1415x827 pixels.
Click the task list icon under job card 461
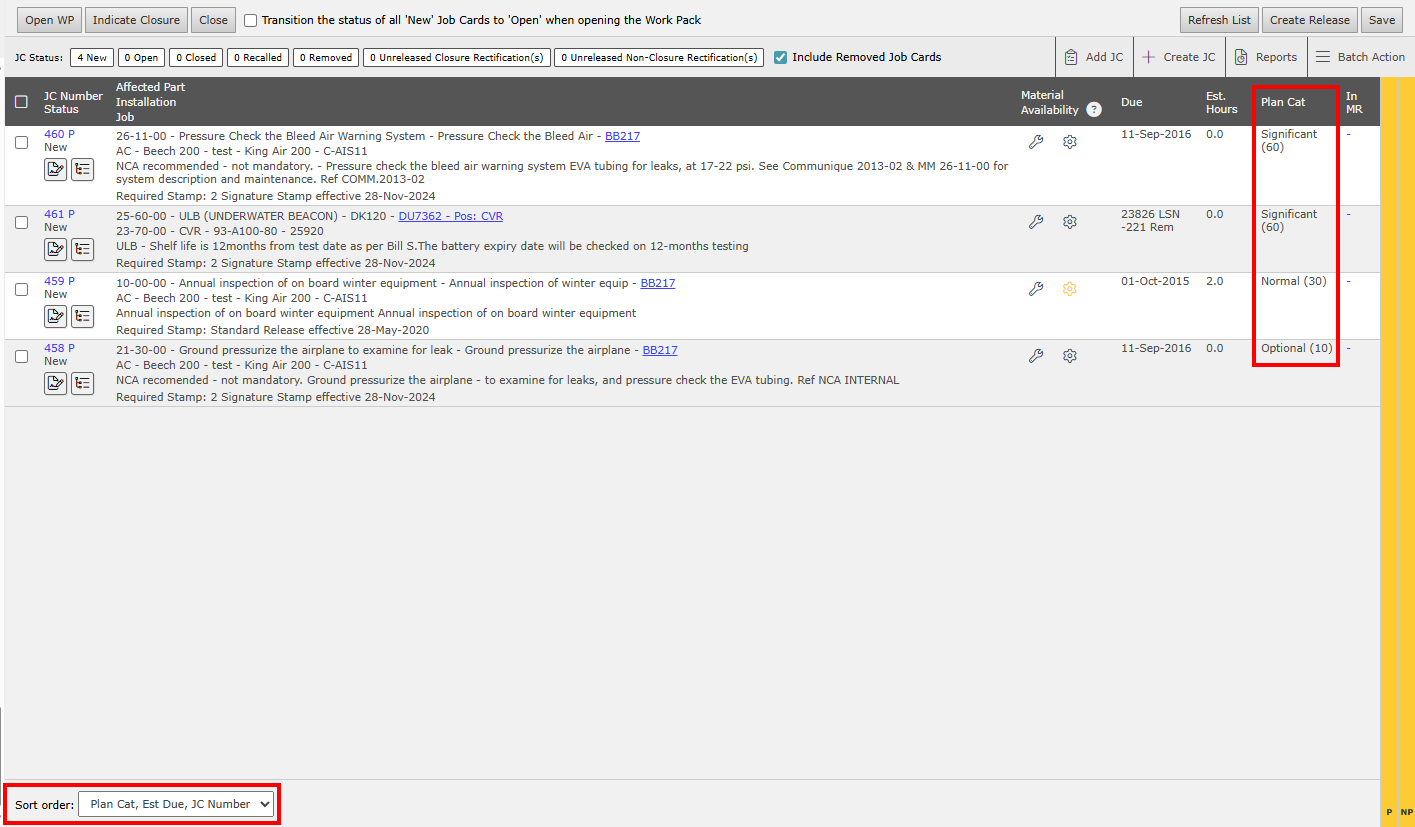coord(82,249)
